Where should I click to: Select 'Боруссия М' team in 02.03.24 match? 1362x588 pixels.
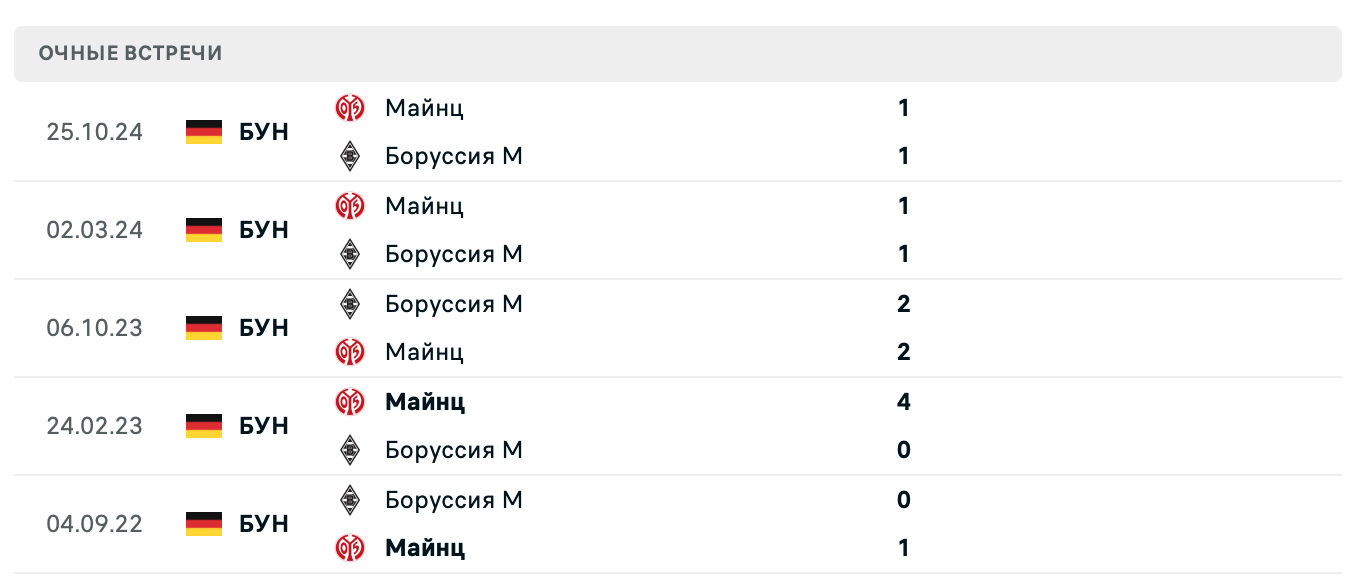tap(454, 254)
